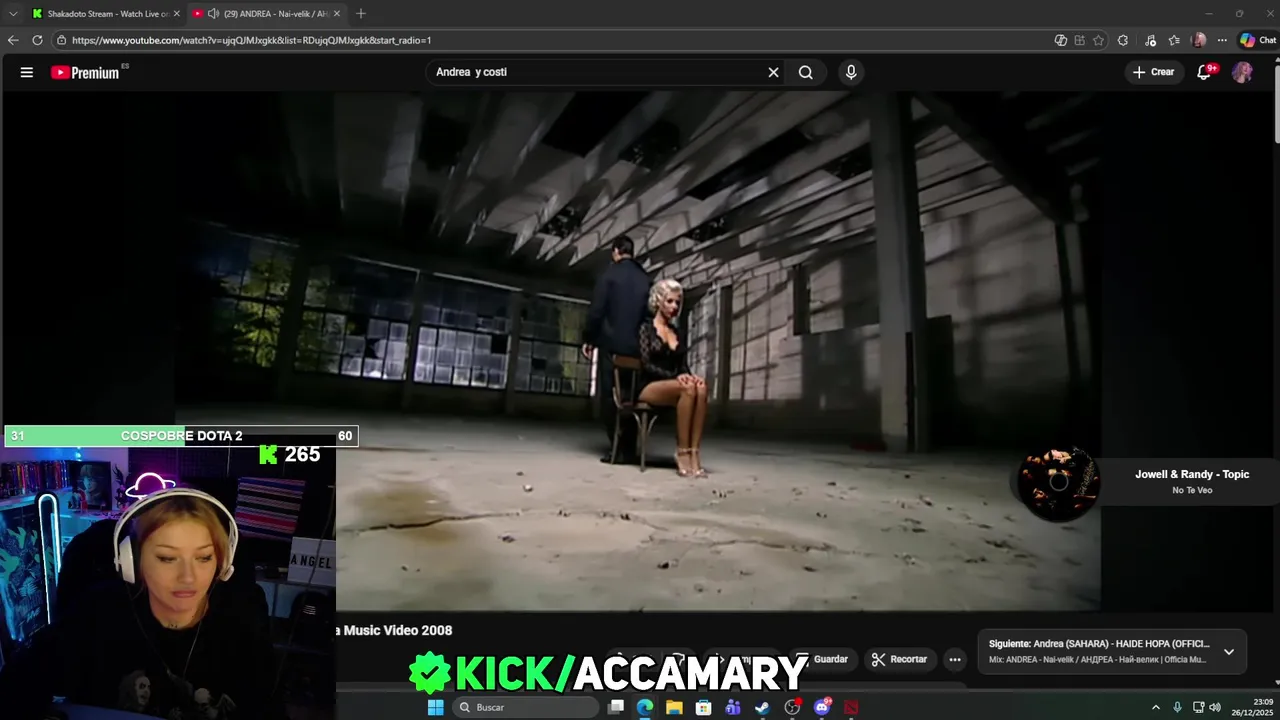1280x720 pixels.
Task: Click the taskbar Buscar search box
Action: point(525,707)
